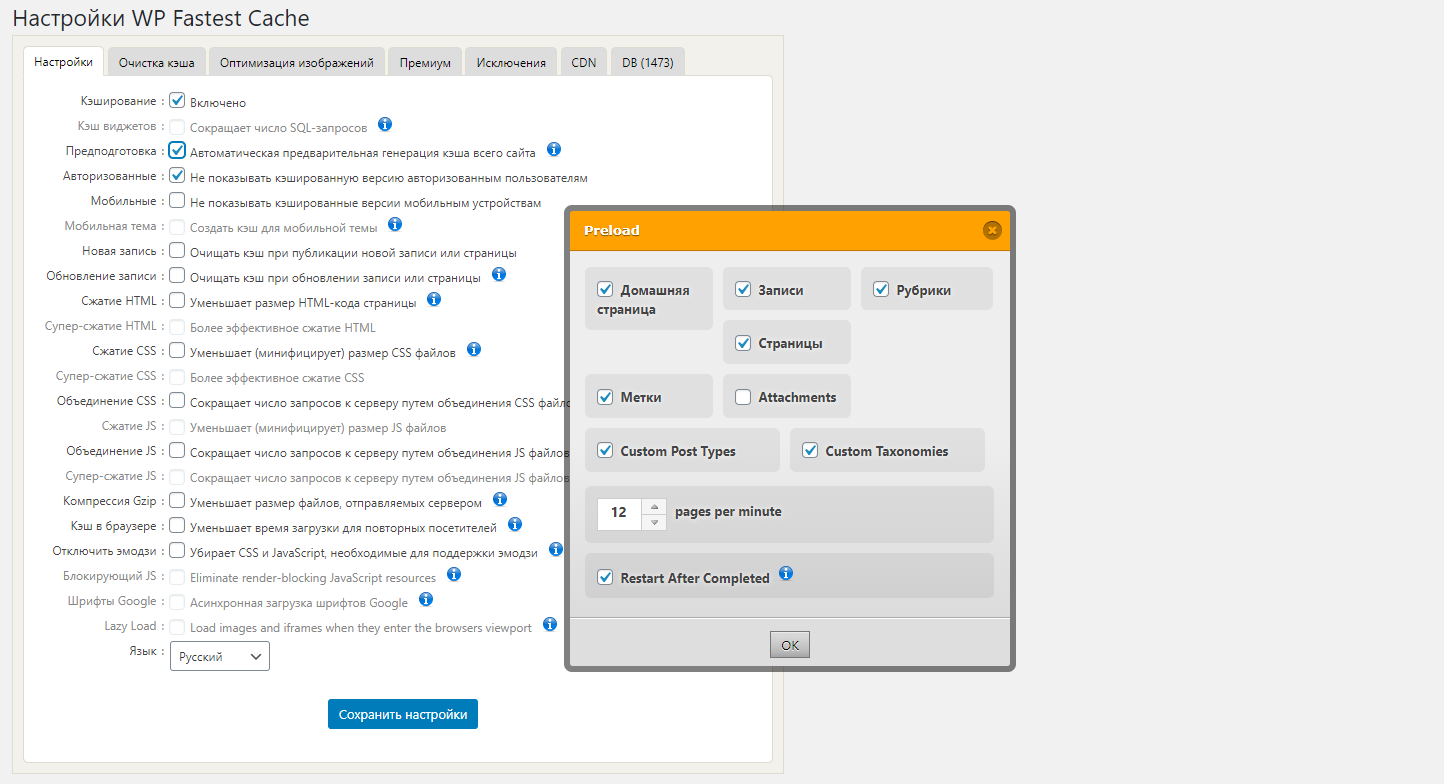
Task: Show info icon for Предподготовка option
Action: pos(554,149)
